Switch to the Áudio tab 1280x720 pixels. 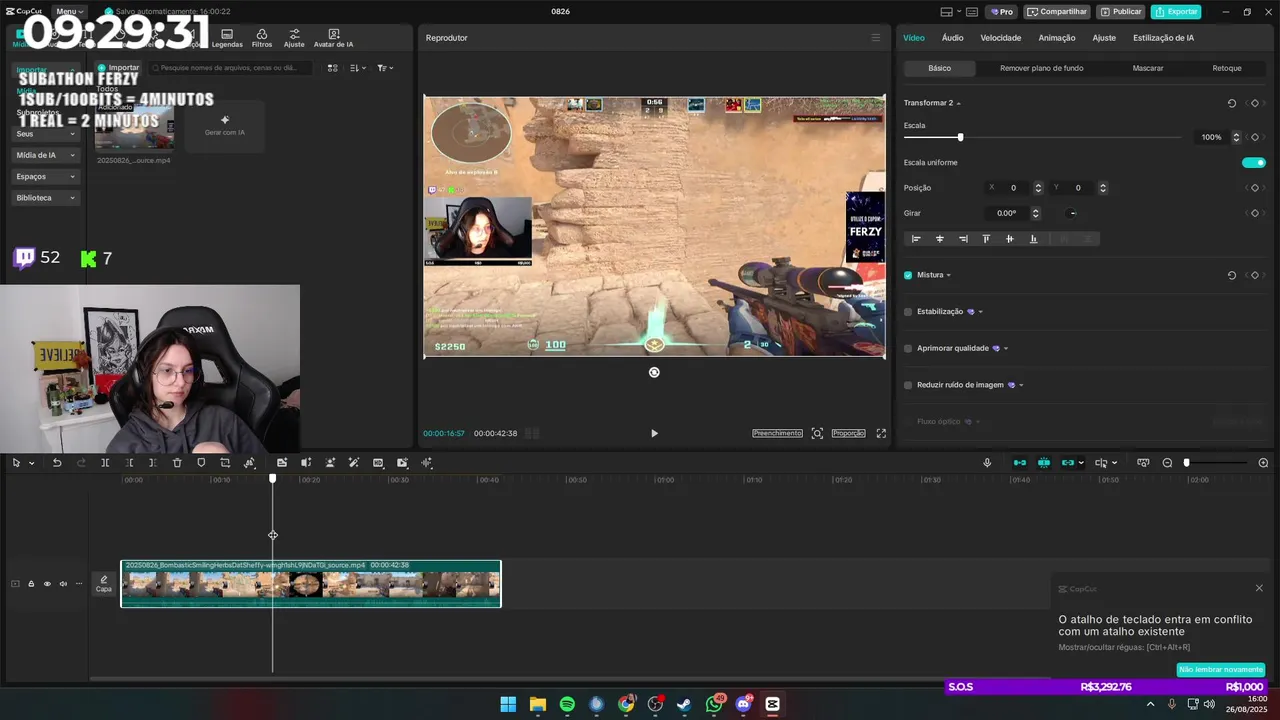952,38
